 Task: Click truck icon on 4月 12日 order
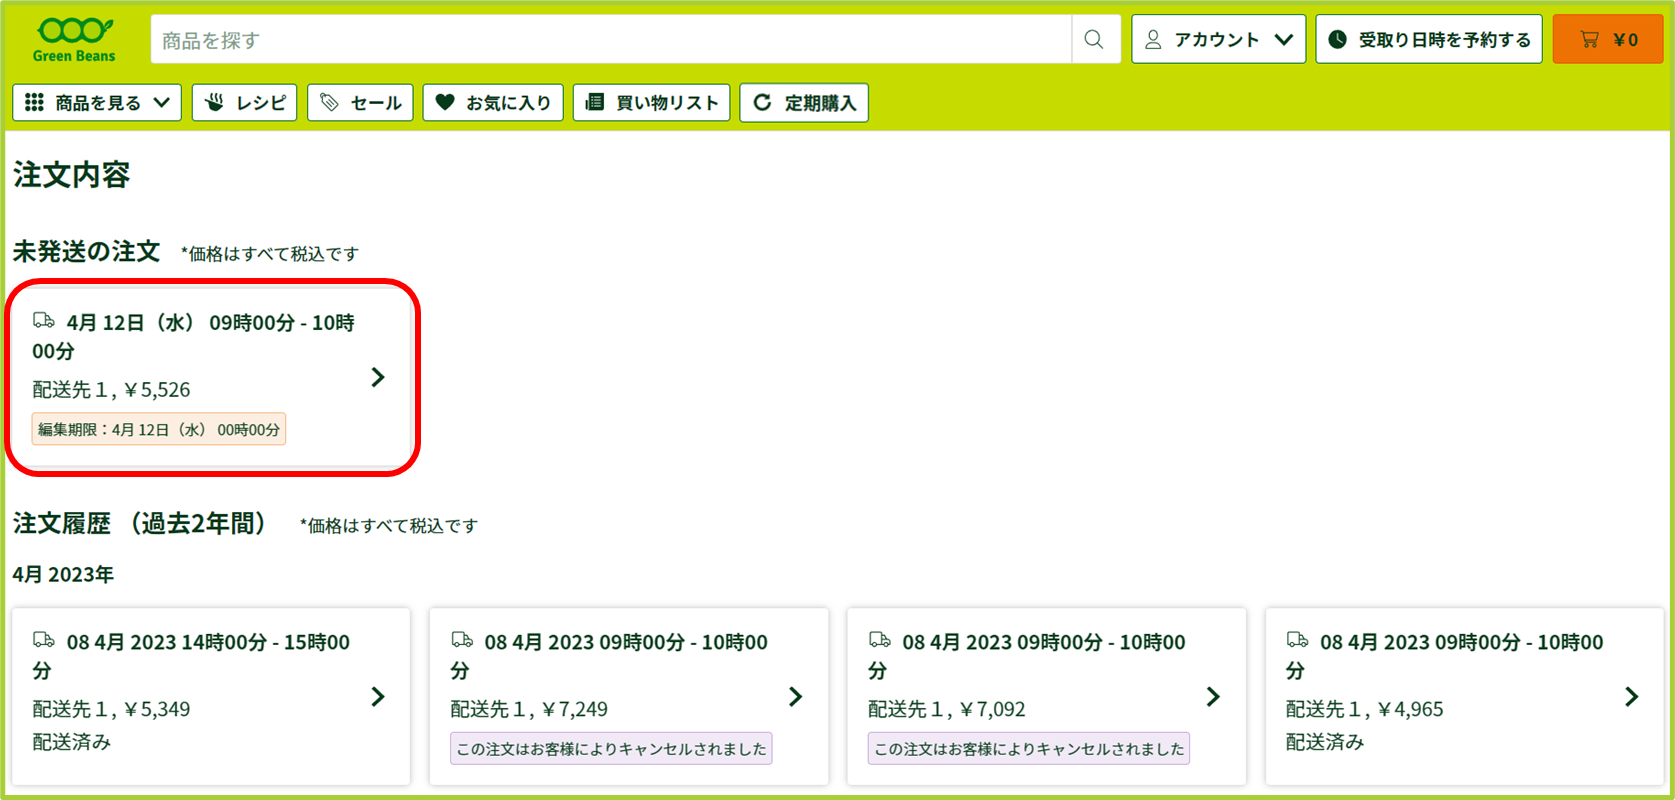point(44,321)
